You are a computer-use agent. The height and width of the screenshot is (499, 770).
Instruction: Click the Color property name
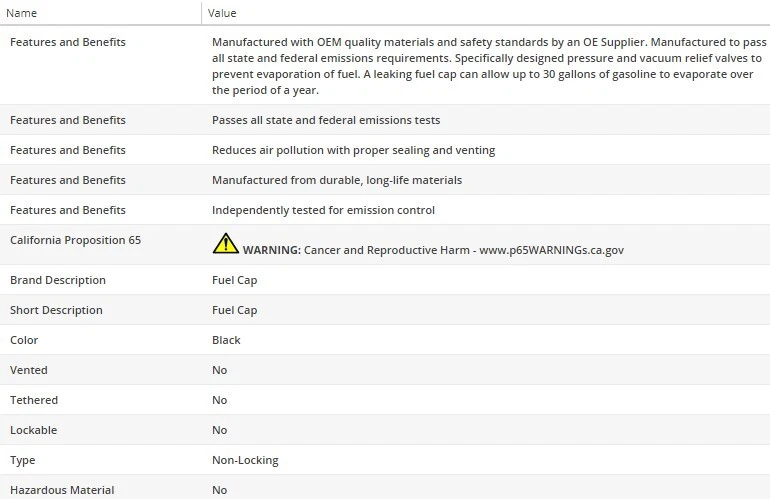(24, 340)
